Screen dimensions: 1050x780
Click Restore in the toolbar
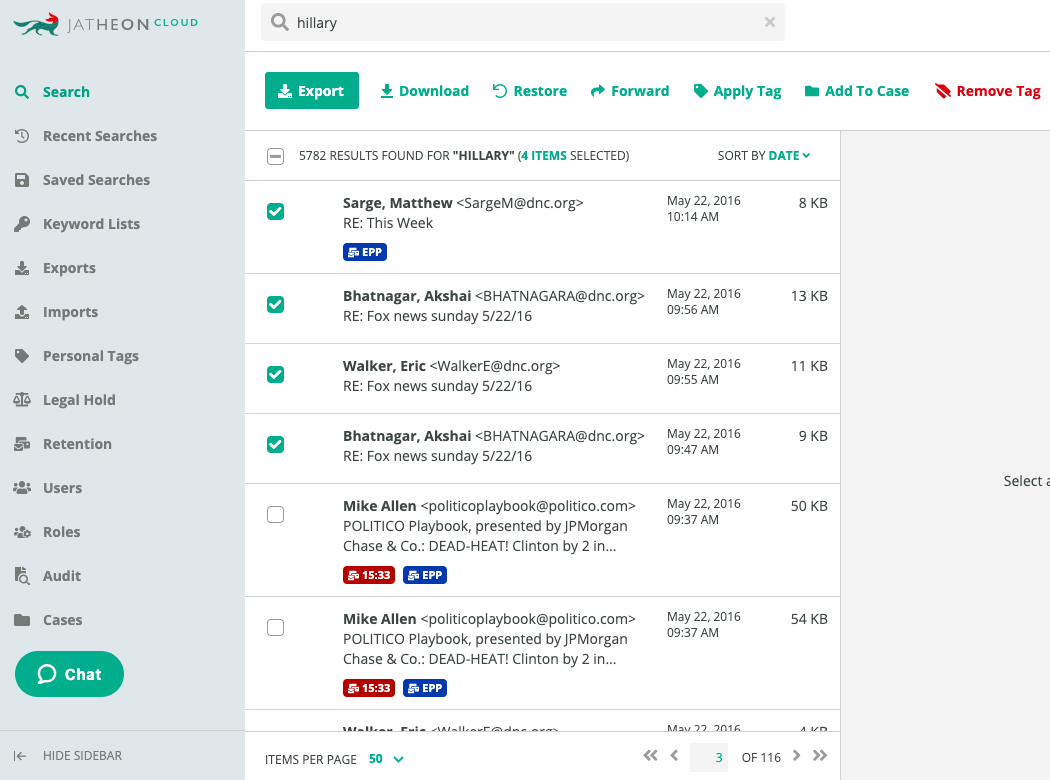tap(530, 91)
